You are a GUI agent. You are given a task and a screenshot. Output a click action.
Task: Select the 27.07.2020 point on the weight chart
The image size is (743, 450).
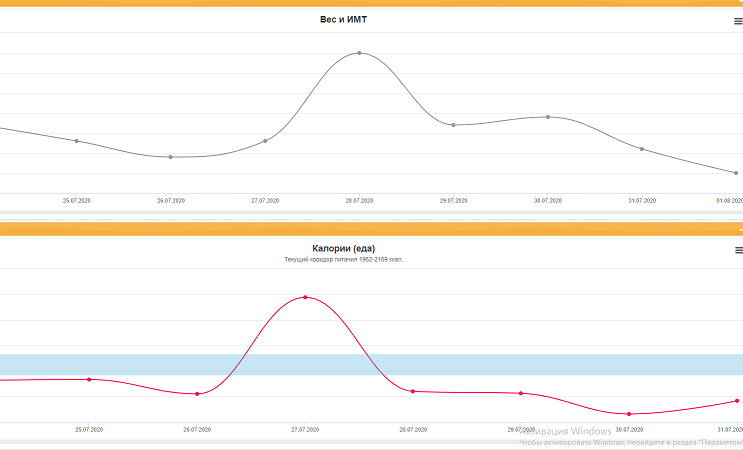(x=265, y=141)
